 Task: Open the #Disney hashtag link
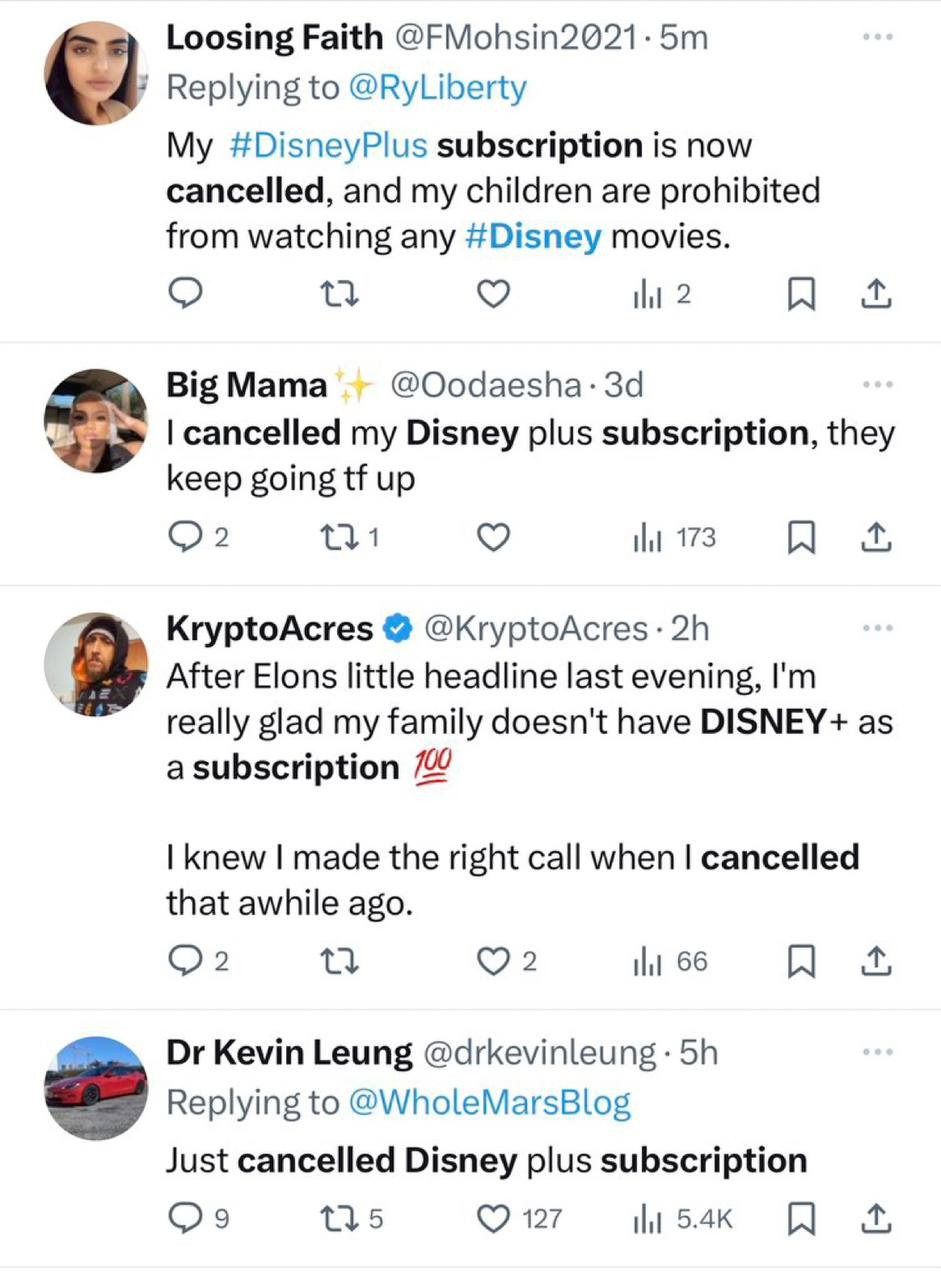pos(534,236)
